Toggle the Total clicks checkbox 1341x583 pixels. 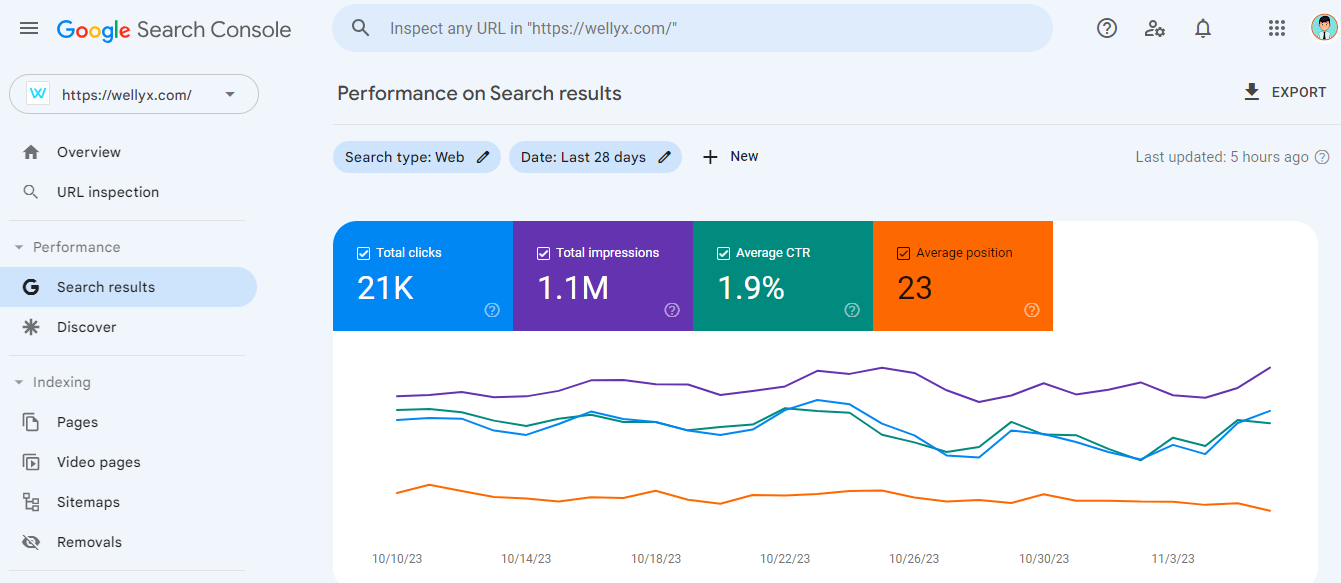tap(364, 253)
